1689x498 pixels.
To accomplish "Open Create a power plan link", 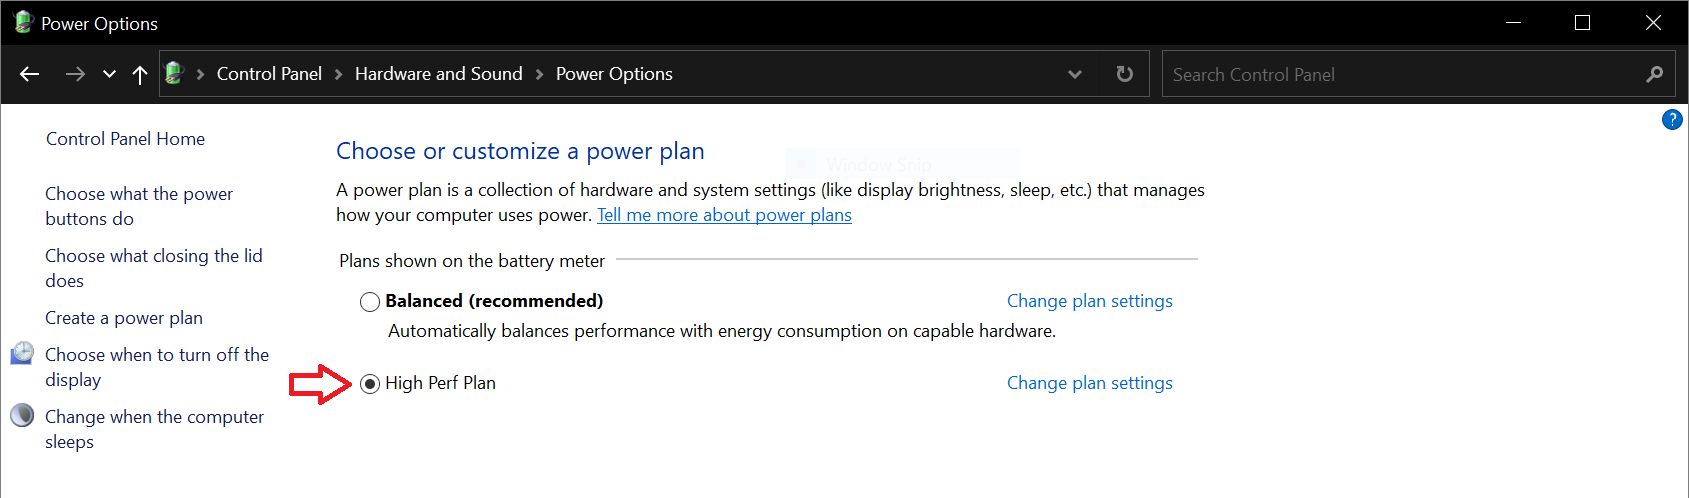I will [x=124, y=318].
